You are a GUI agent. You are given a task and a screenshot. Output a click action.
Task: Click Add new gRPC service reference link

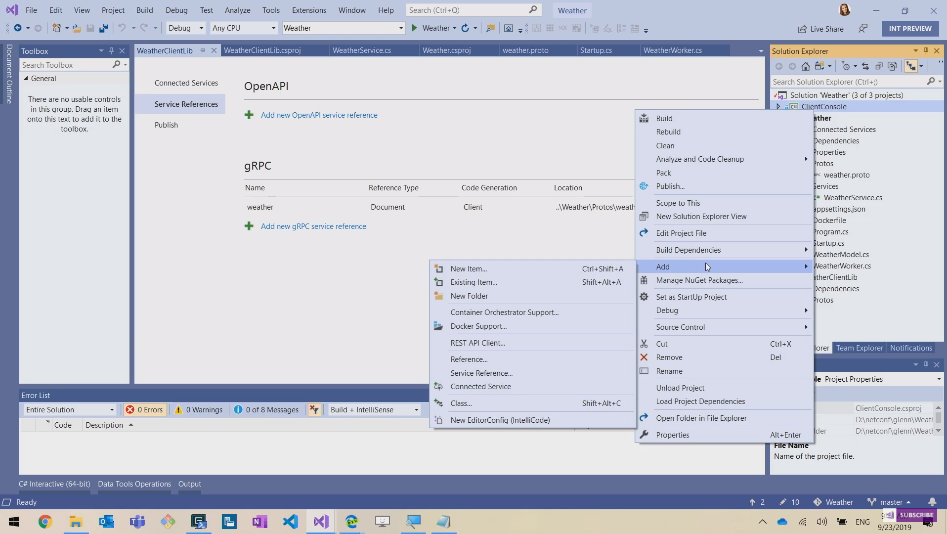click(313, 226)
